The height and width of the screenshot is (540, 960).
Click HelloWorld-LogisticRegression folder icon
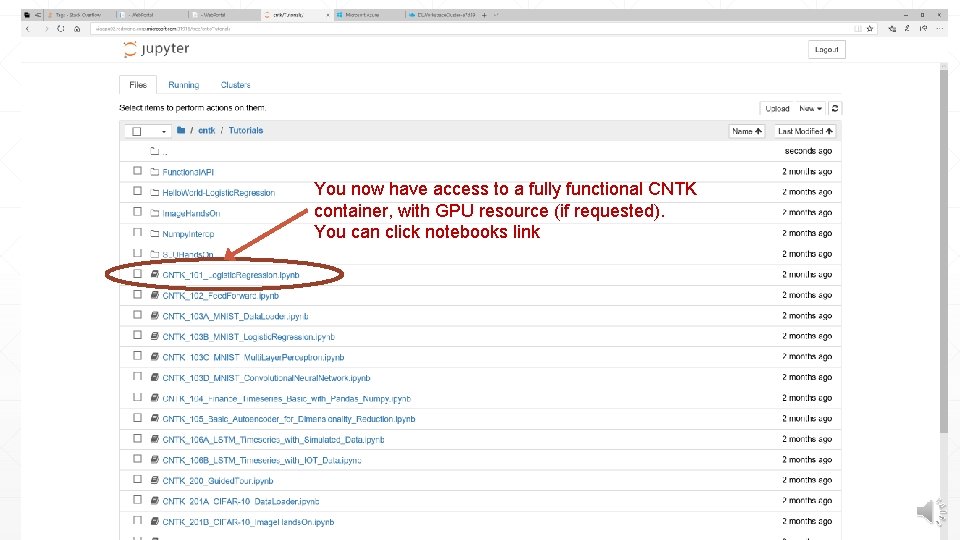click(x=155, y=192)
